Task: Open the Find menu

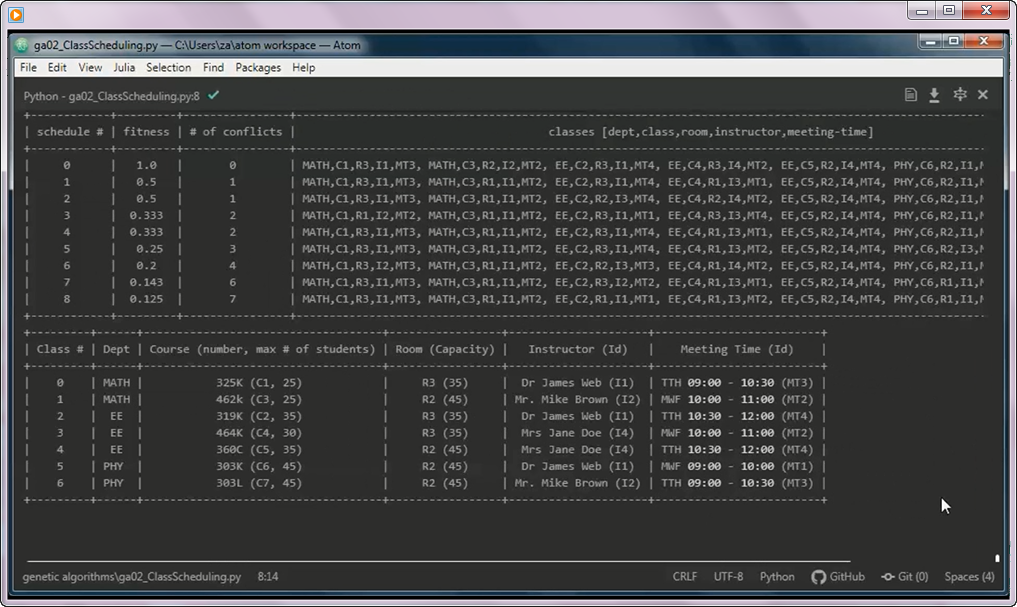Action: (213, 67)
